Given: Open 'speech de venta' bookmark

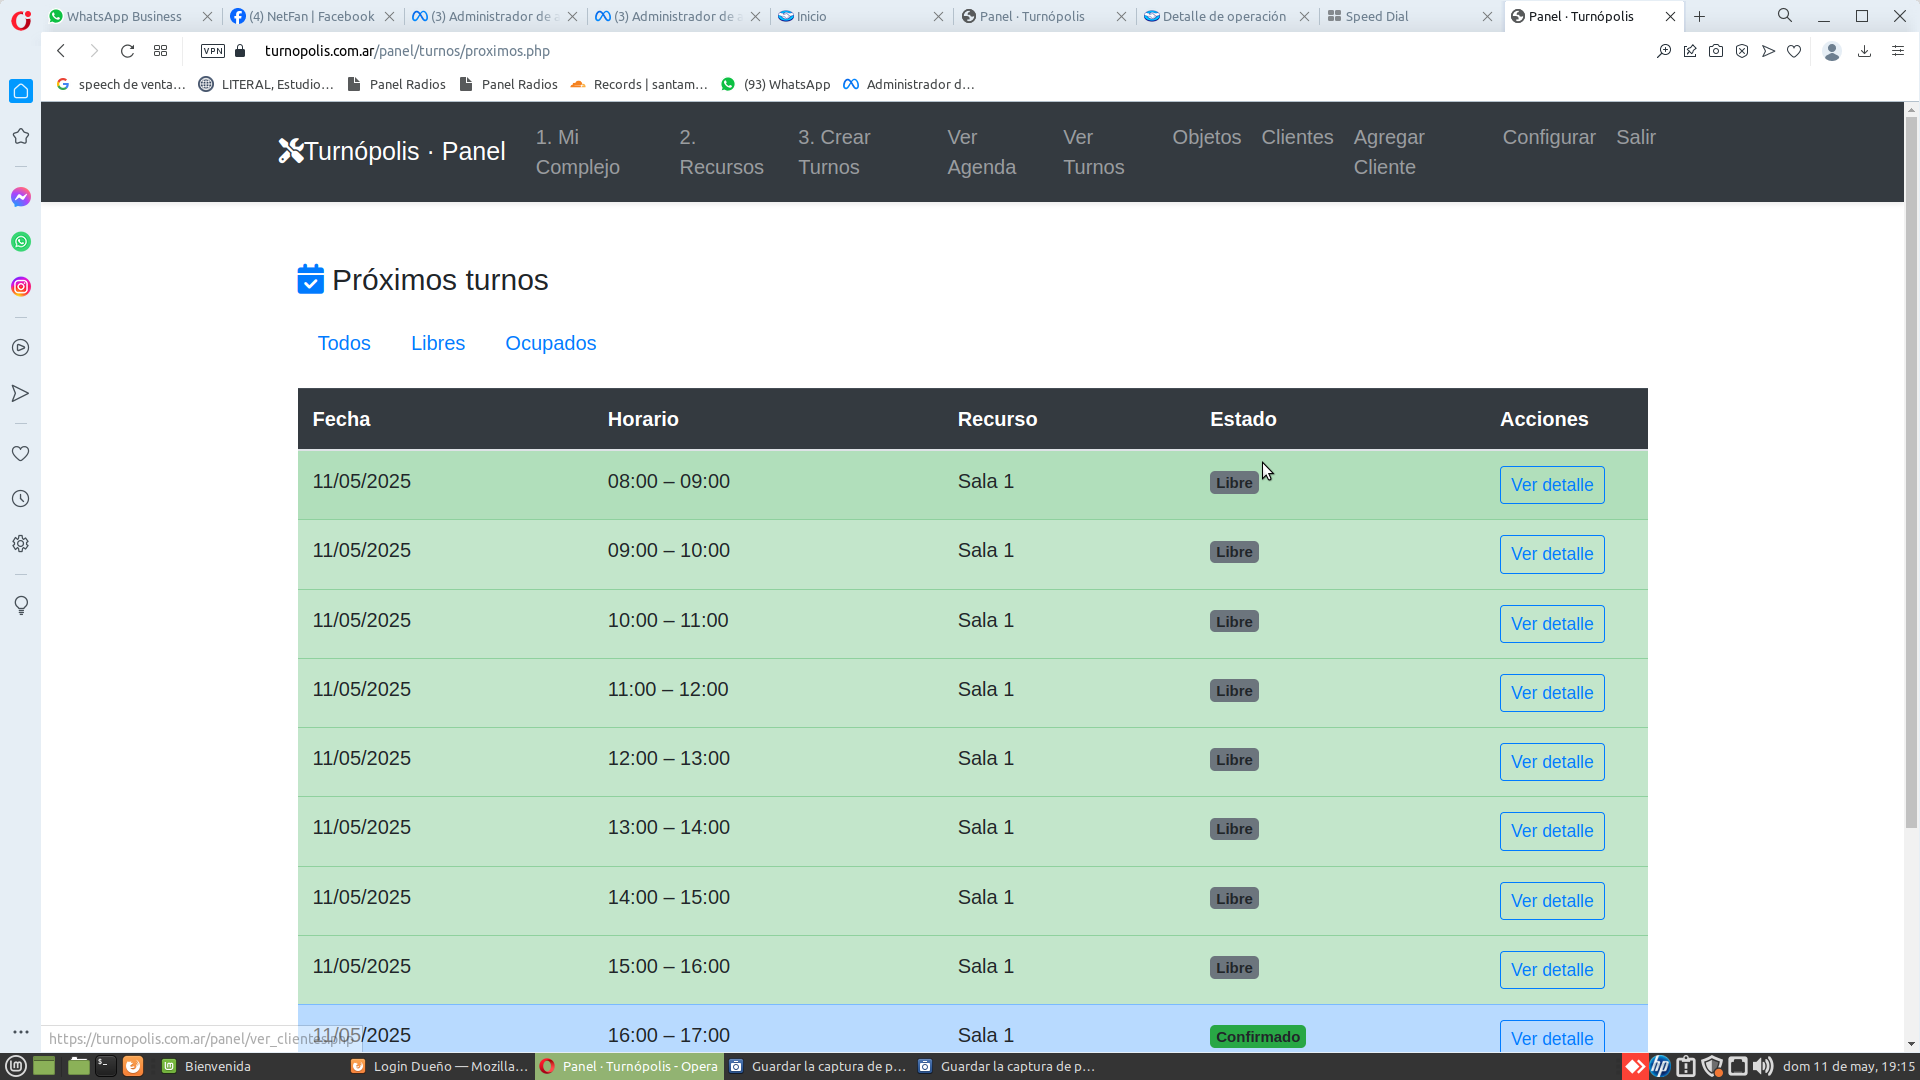Looking at the screenshot, I should [x=121, y=84].
